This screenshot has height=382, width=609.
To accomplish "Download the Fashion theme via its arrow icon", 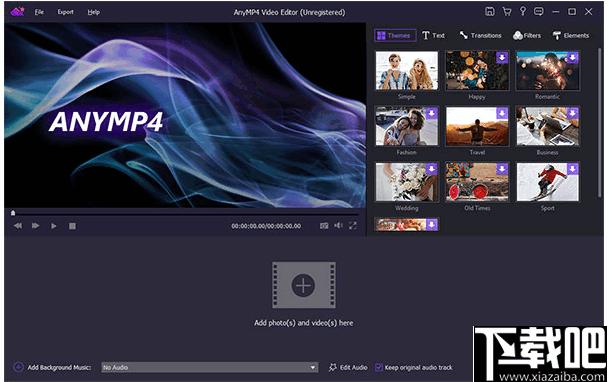I will [432, 113].
